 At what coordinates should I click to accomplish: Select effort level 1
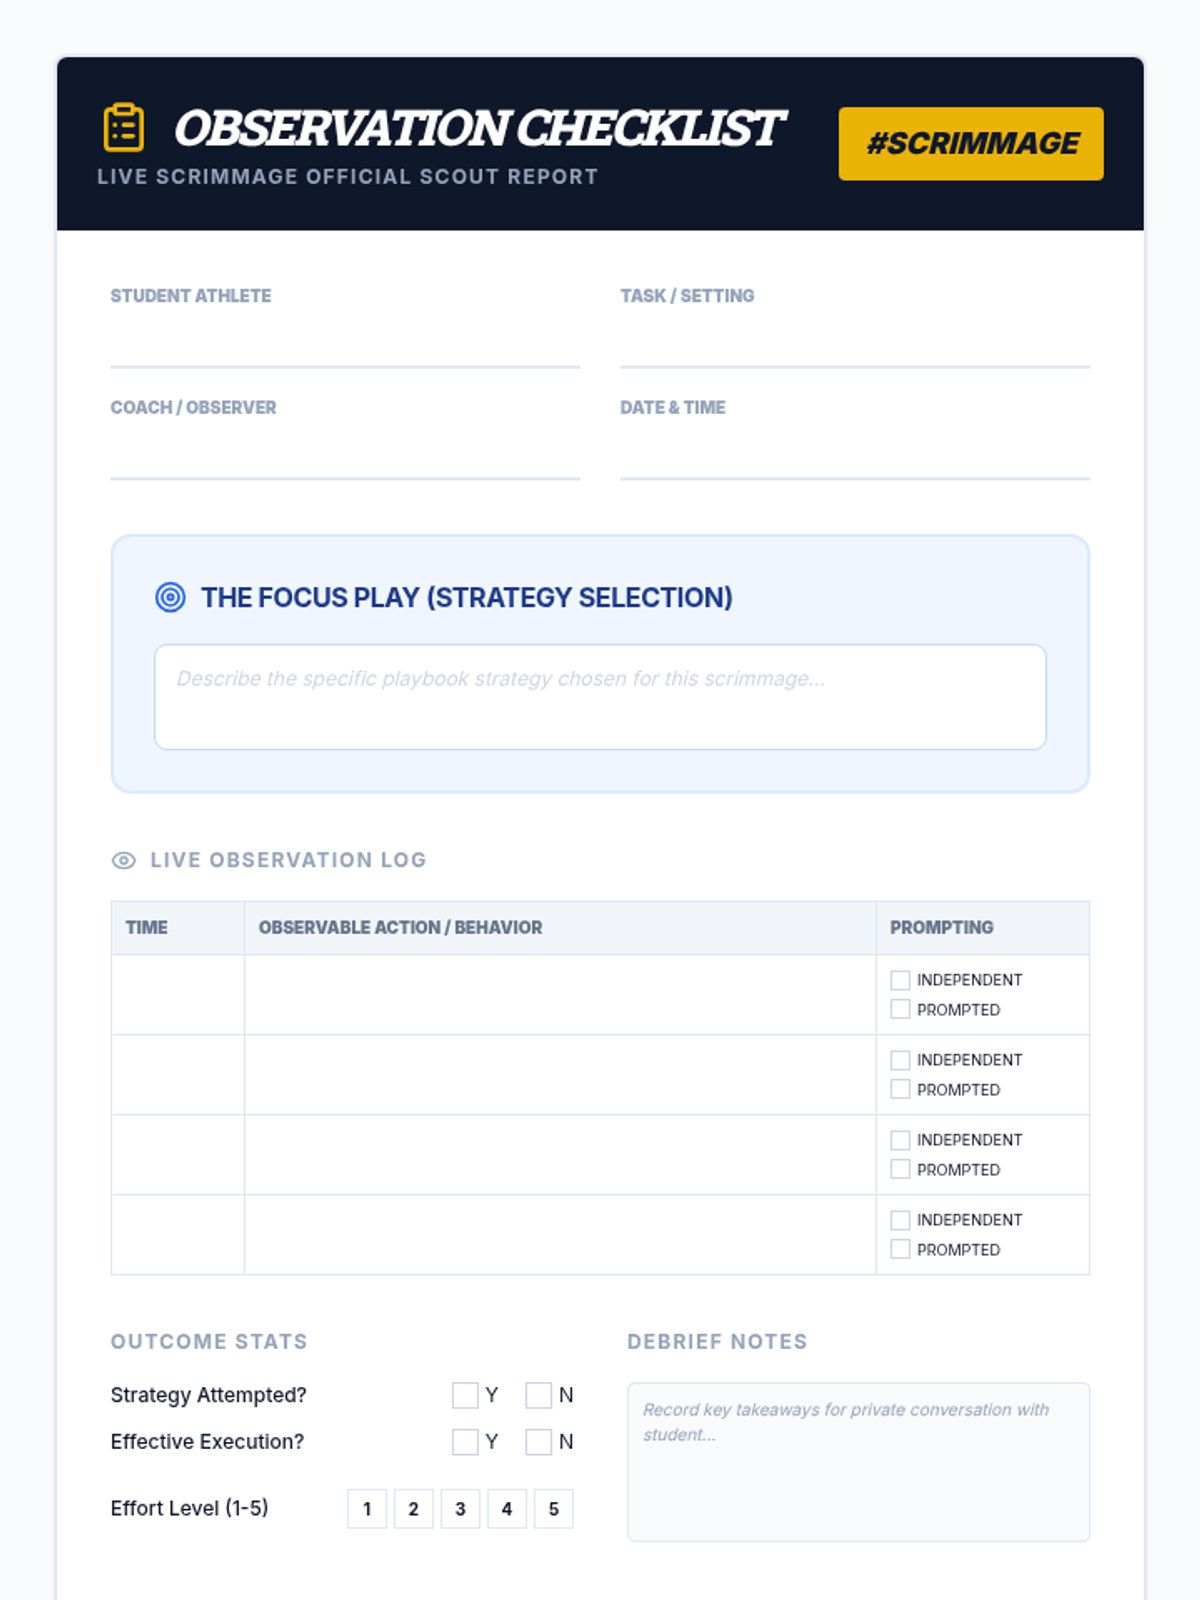tap(367, 1509)
